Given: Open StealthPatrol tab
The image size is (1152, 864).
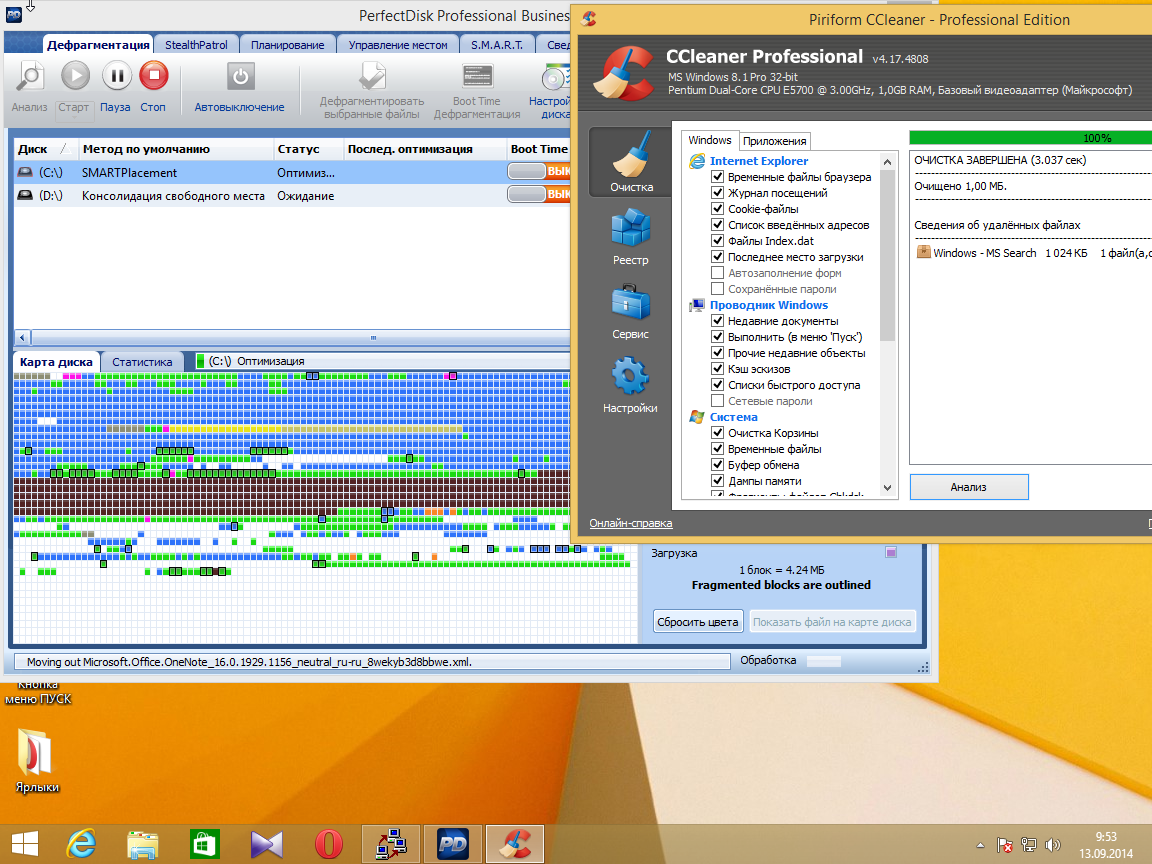Looking at the screenshot, I should point(196,45).
